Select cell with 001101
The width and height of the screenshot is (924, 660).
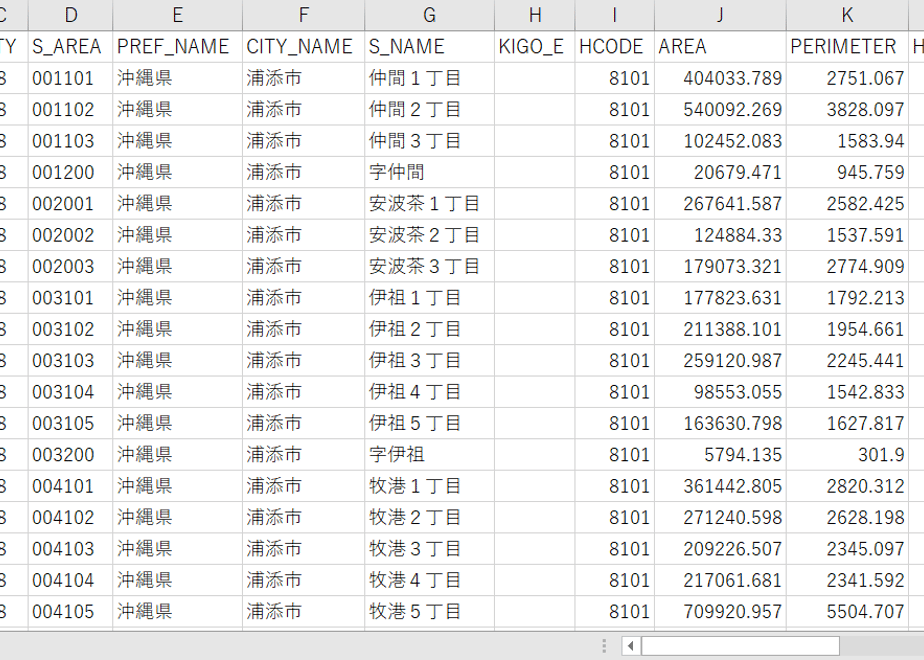tap(70, 78)
